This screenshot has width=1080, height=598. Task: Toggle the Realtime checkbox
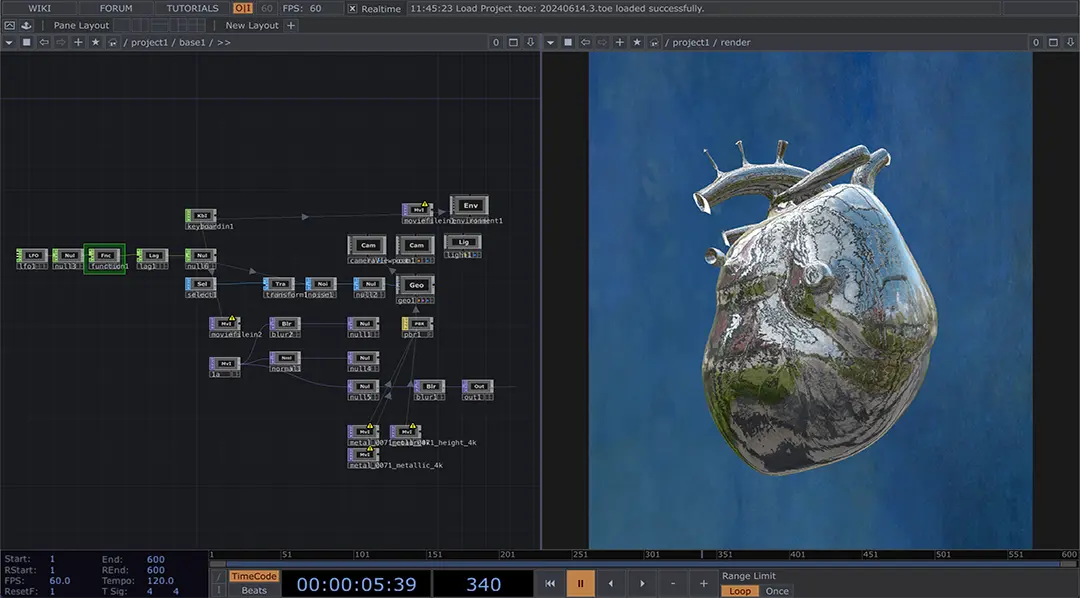[352, 8]
